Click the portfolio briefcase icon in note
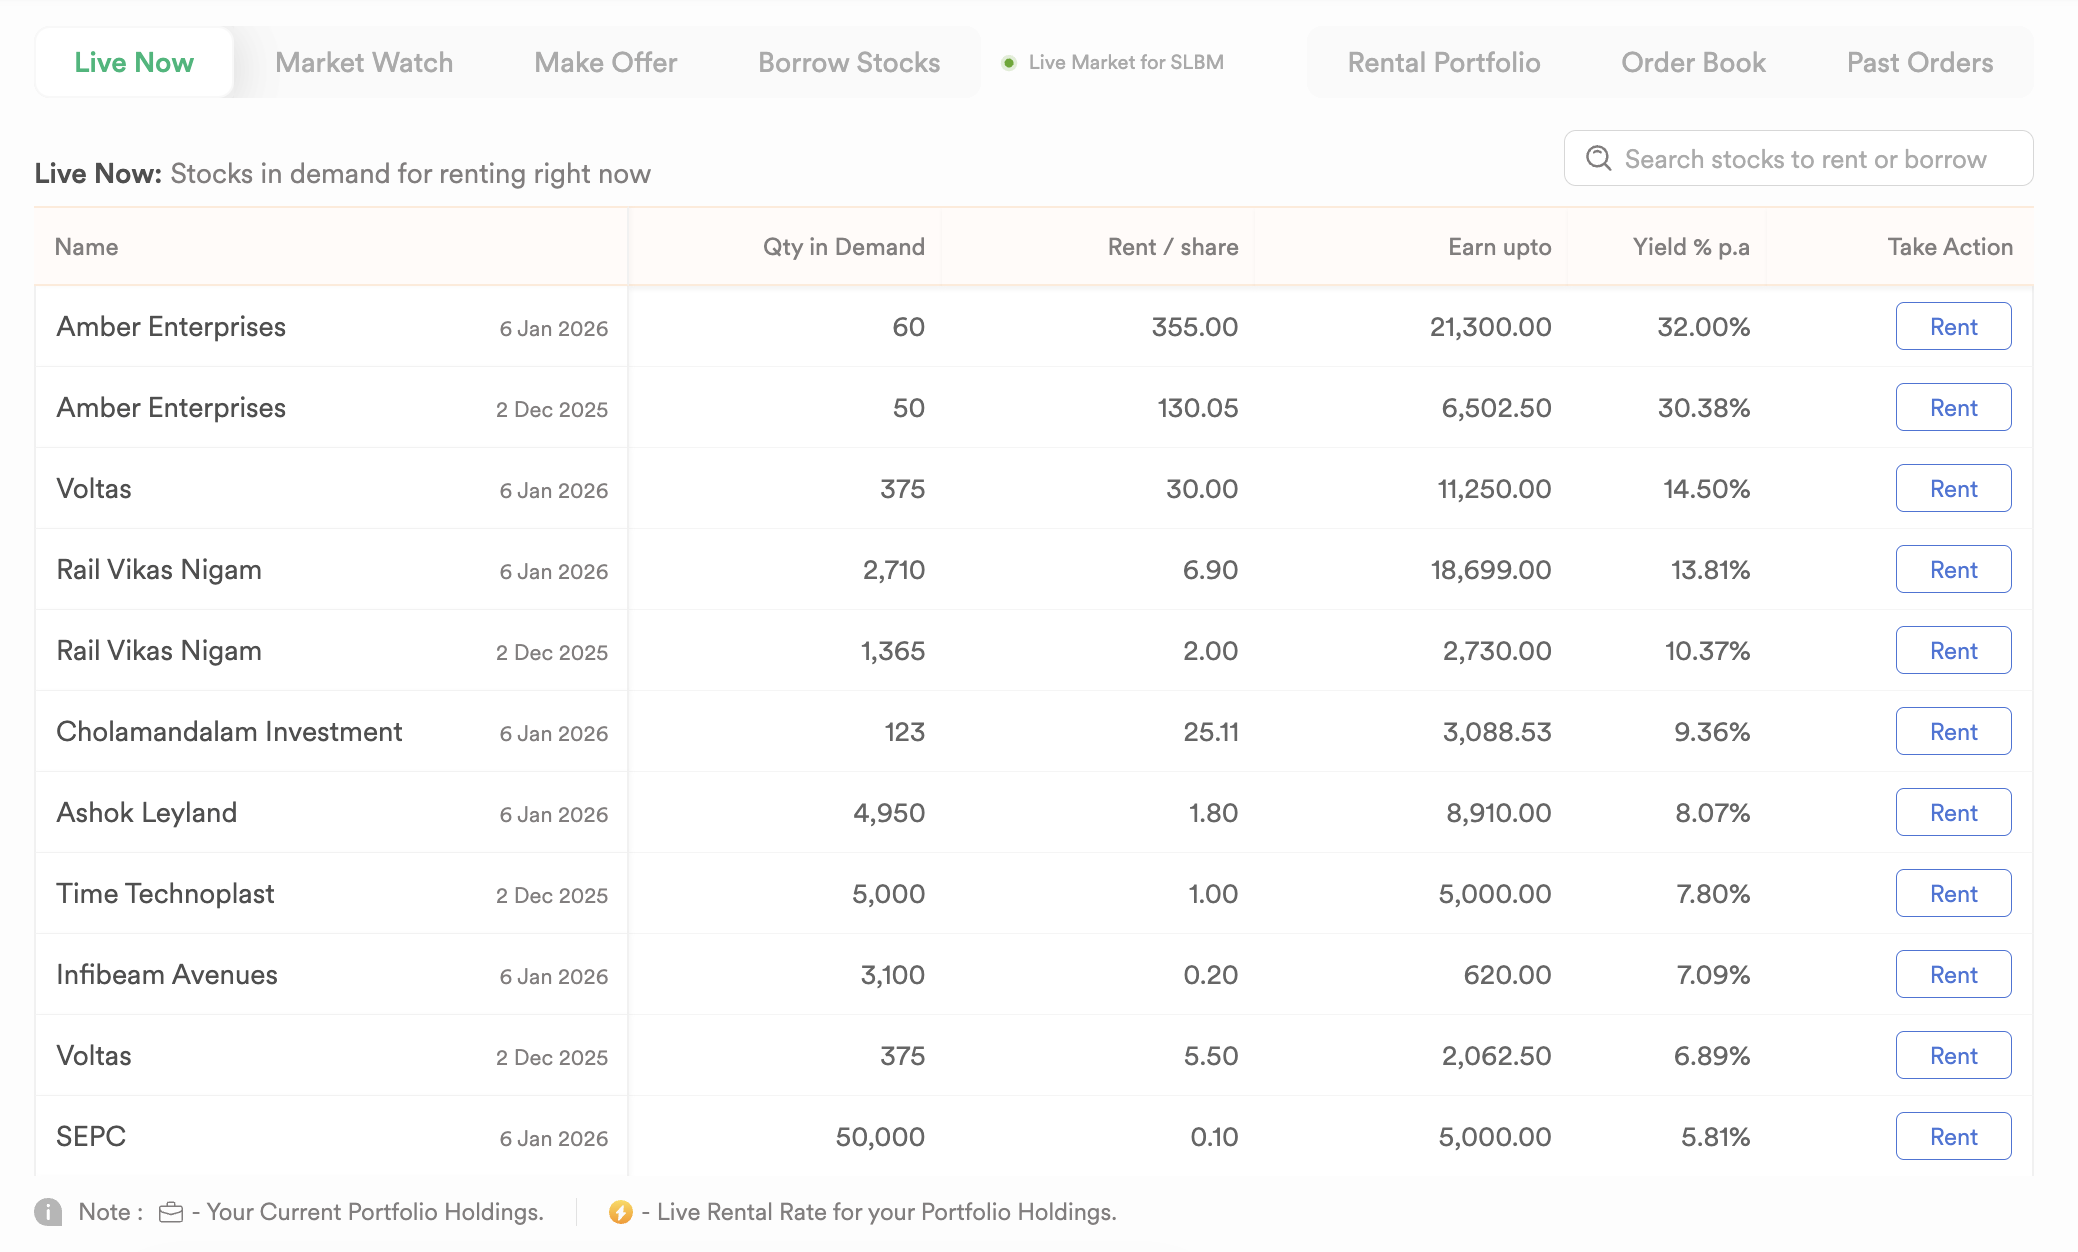Viewport: 2078px width, 1252px height. coord(171,1212)
